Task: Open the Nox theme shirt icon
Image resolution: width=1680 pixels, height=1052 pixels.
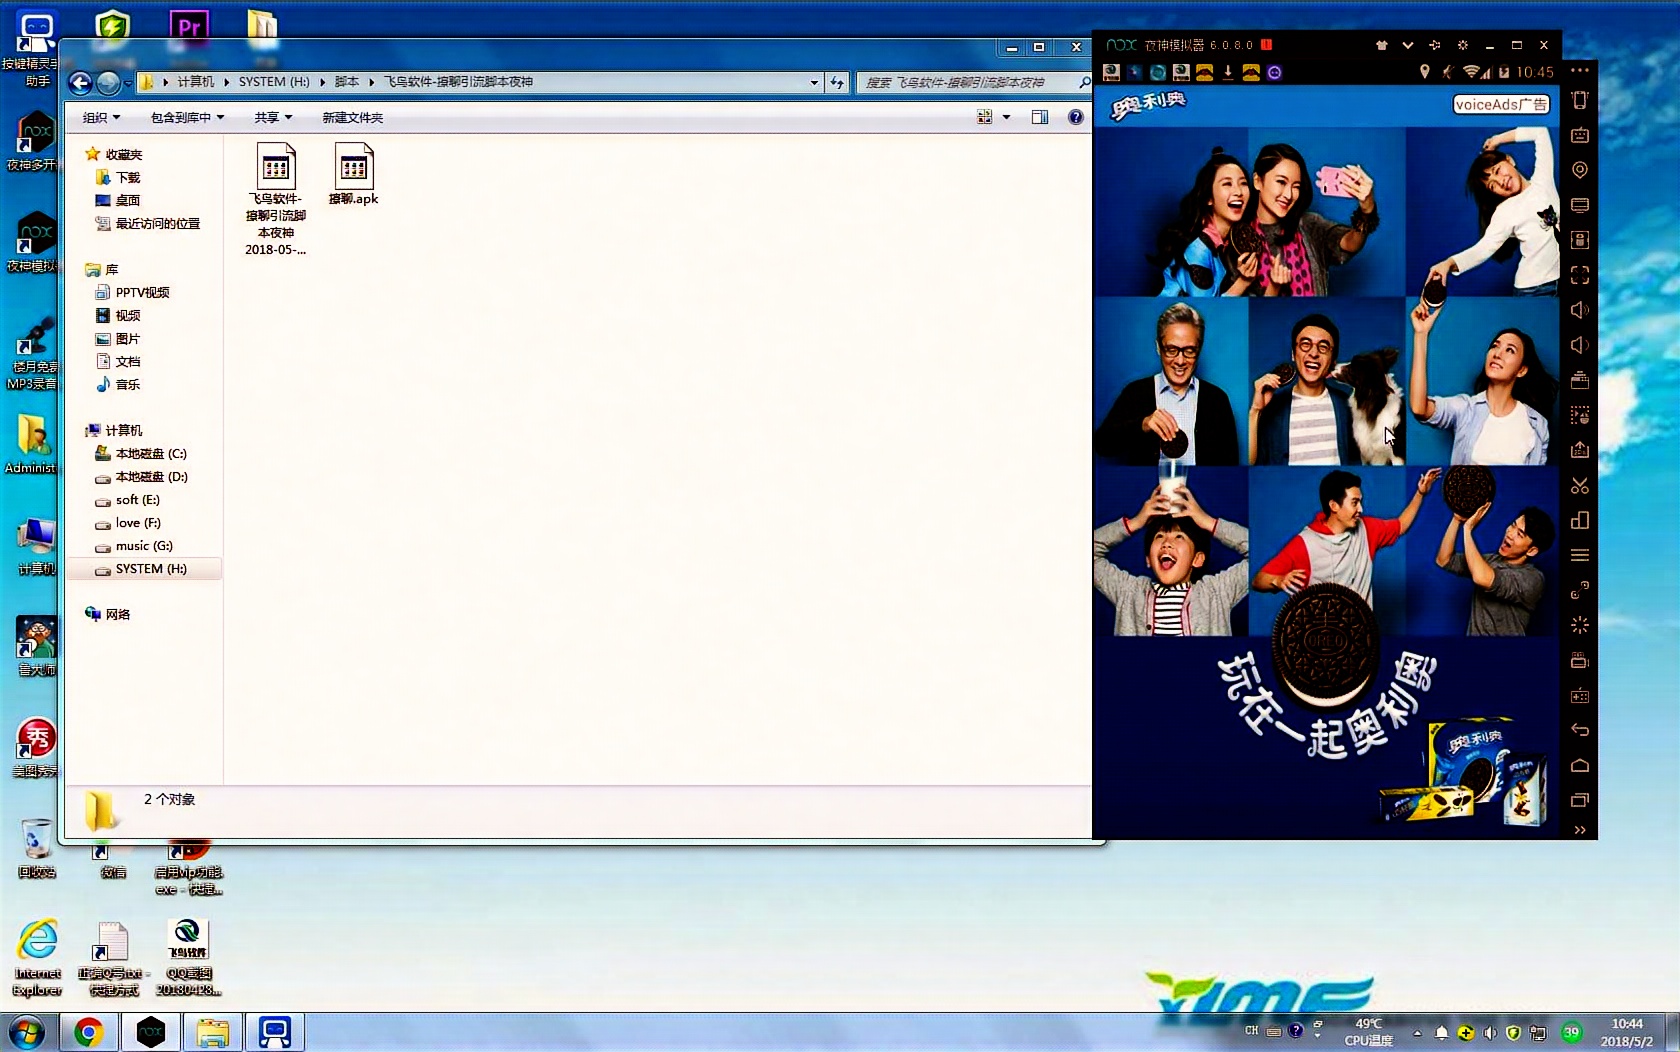Action: click(x=1382, y=45)
